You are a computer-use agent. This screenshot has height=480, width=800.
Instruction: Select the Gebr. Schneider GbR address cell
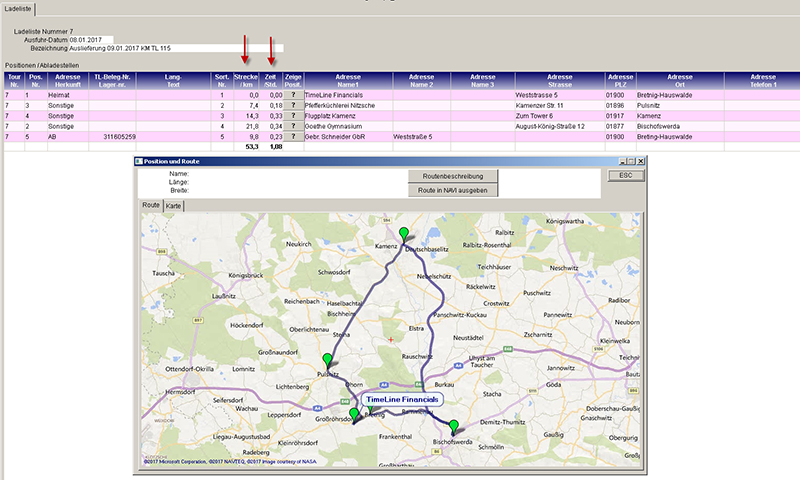coord(346,136)
